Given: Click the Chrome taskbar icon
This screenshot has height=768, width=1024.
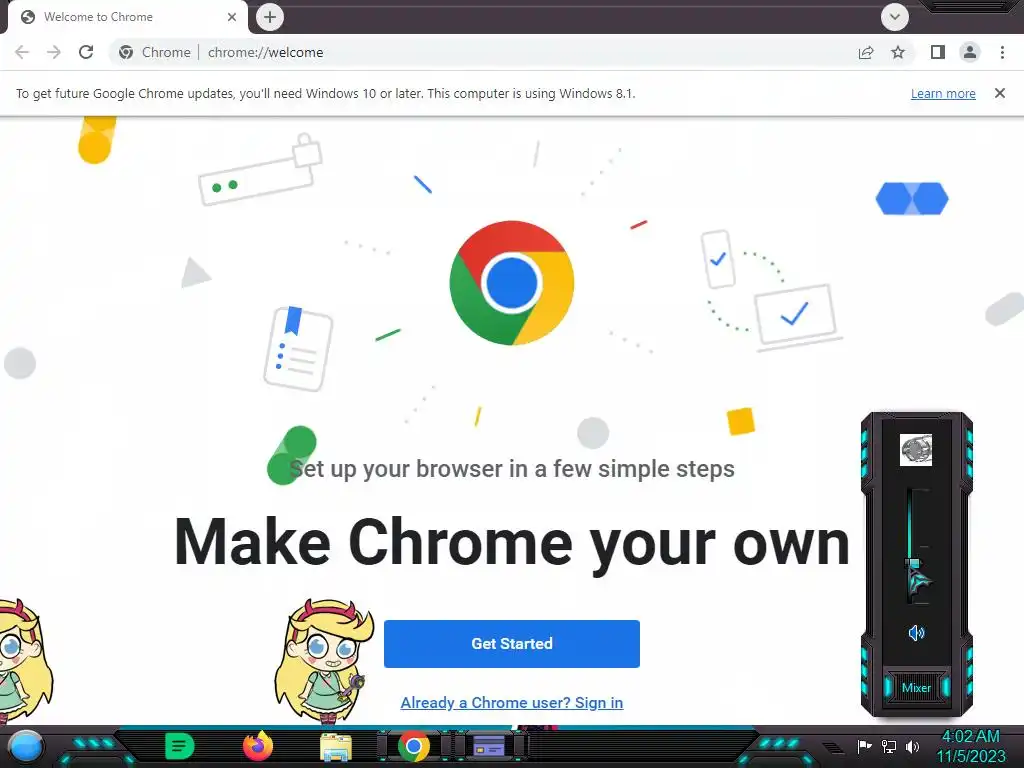Looking at the screenshot, I should pos(413,746).
